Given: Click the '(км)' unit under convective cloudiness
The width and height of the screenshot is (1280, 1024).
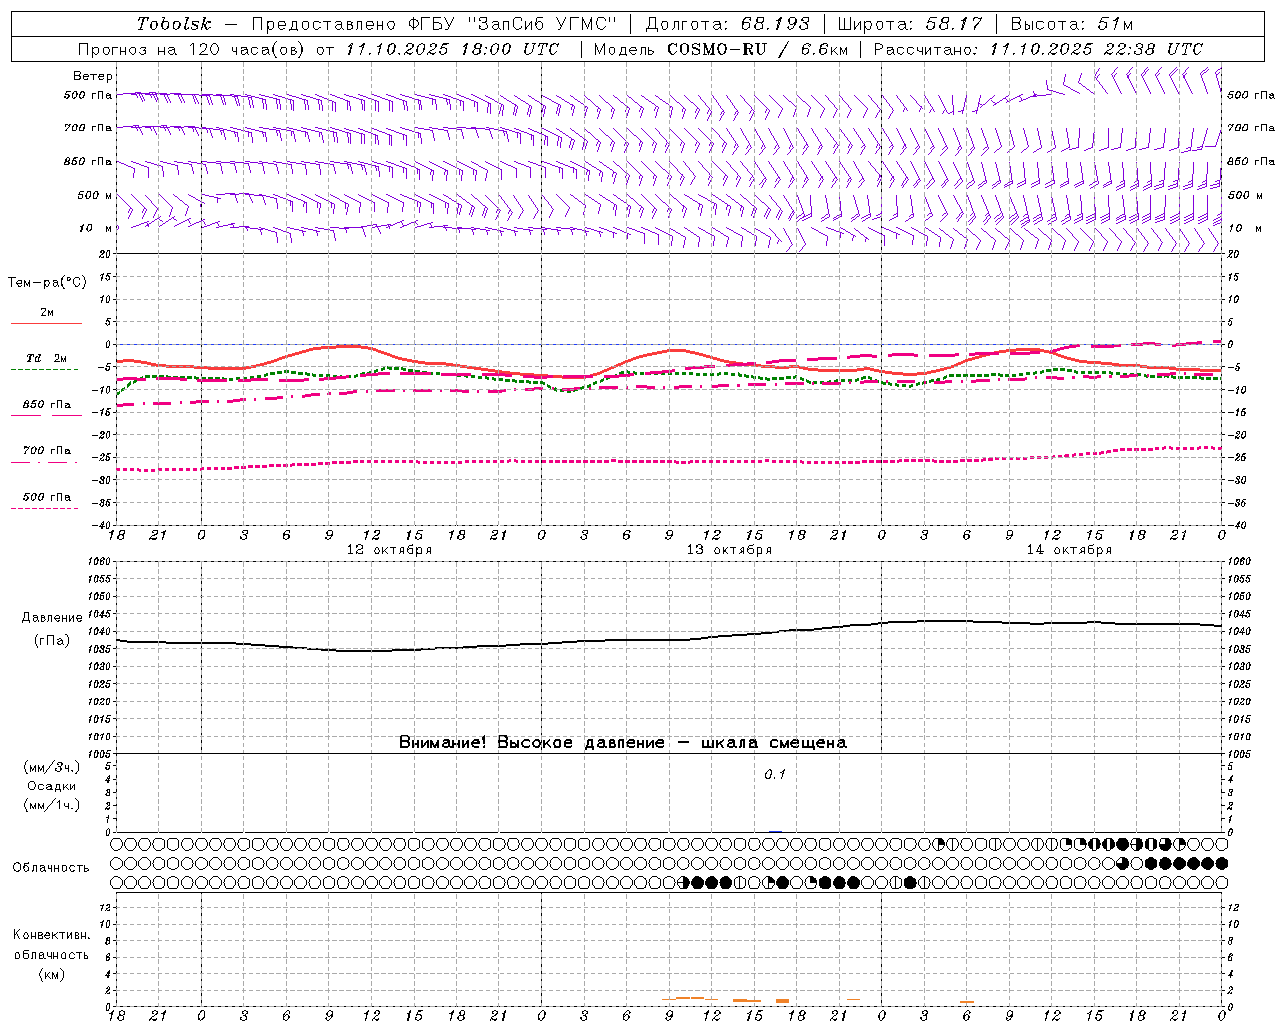Looking at the screenshot, I should 51,974.
